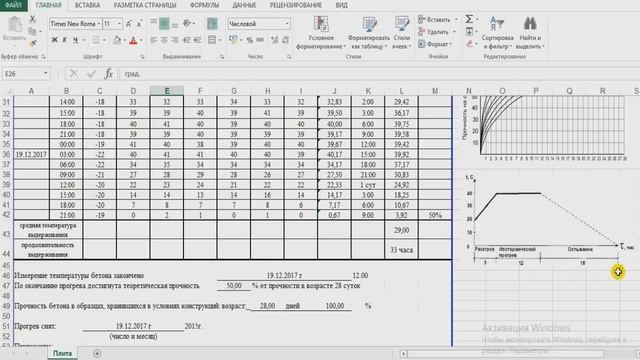Decrease indent in the cell
Screen dimensions: 640x360
pos(187,40)
